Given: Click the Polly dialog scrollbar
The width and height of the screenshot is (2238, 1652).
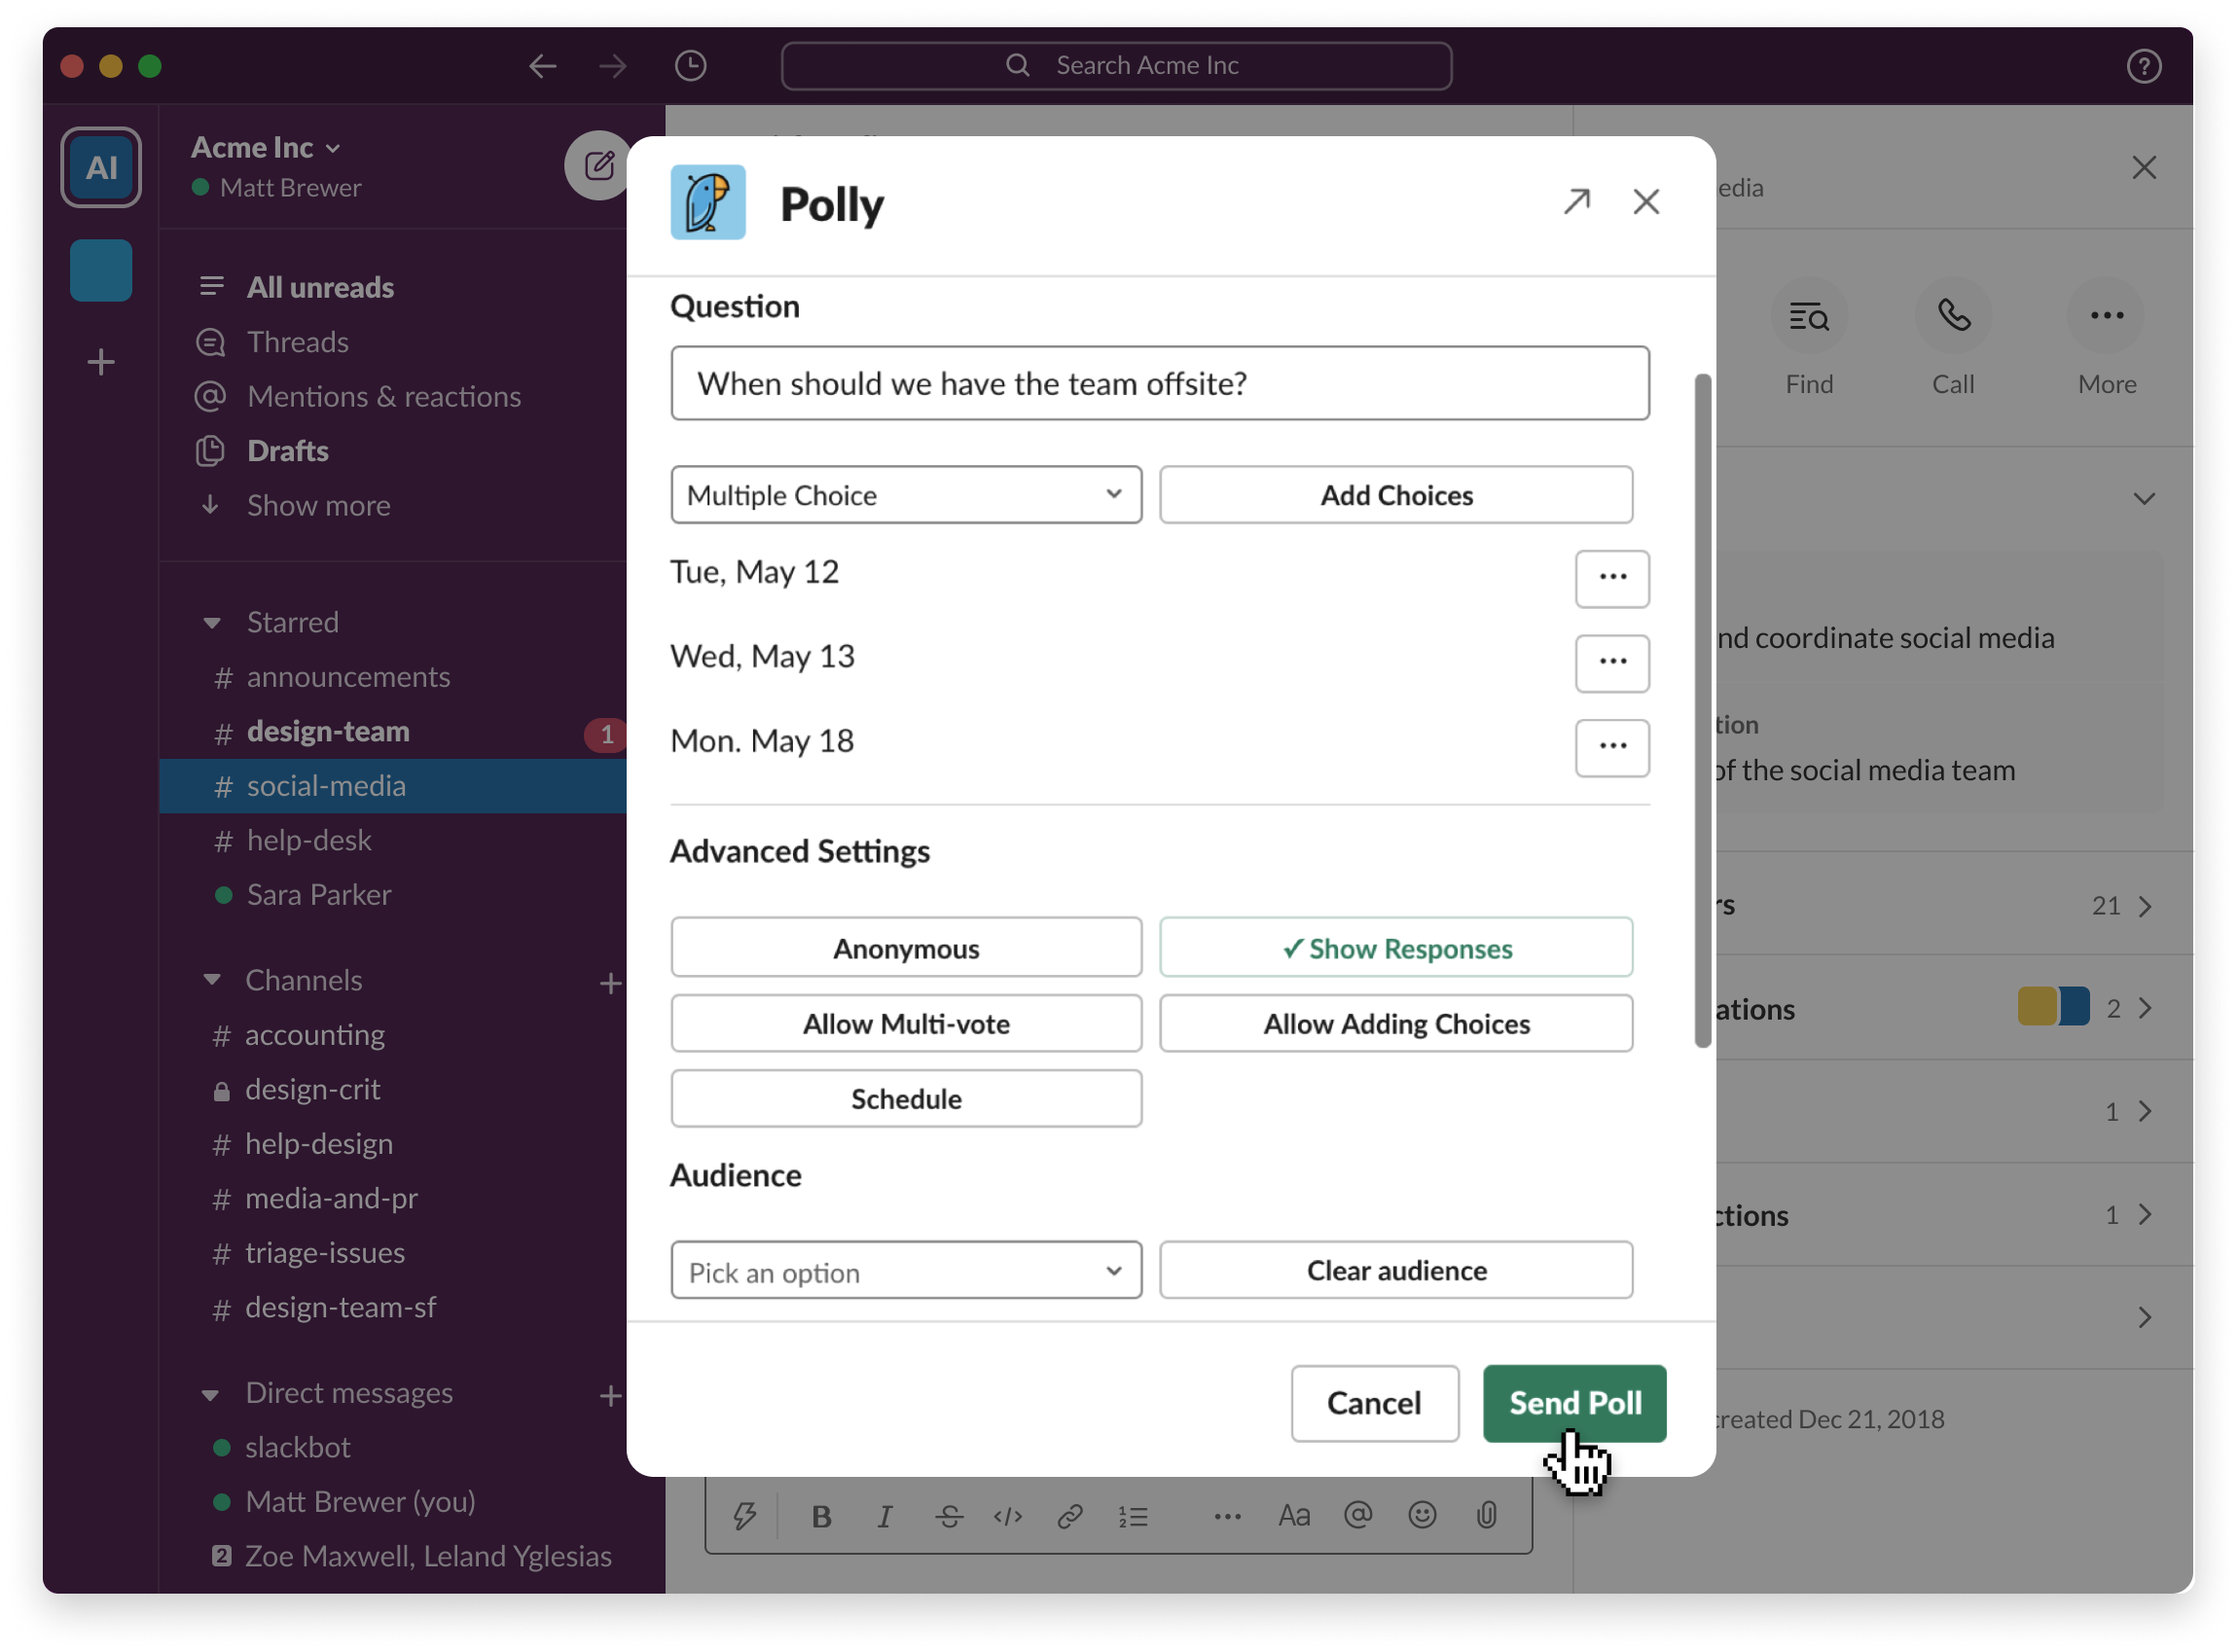Looking at the screenshot, I should tap(1702, 711).
